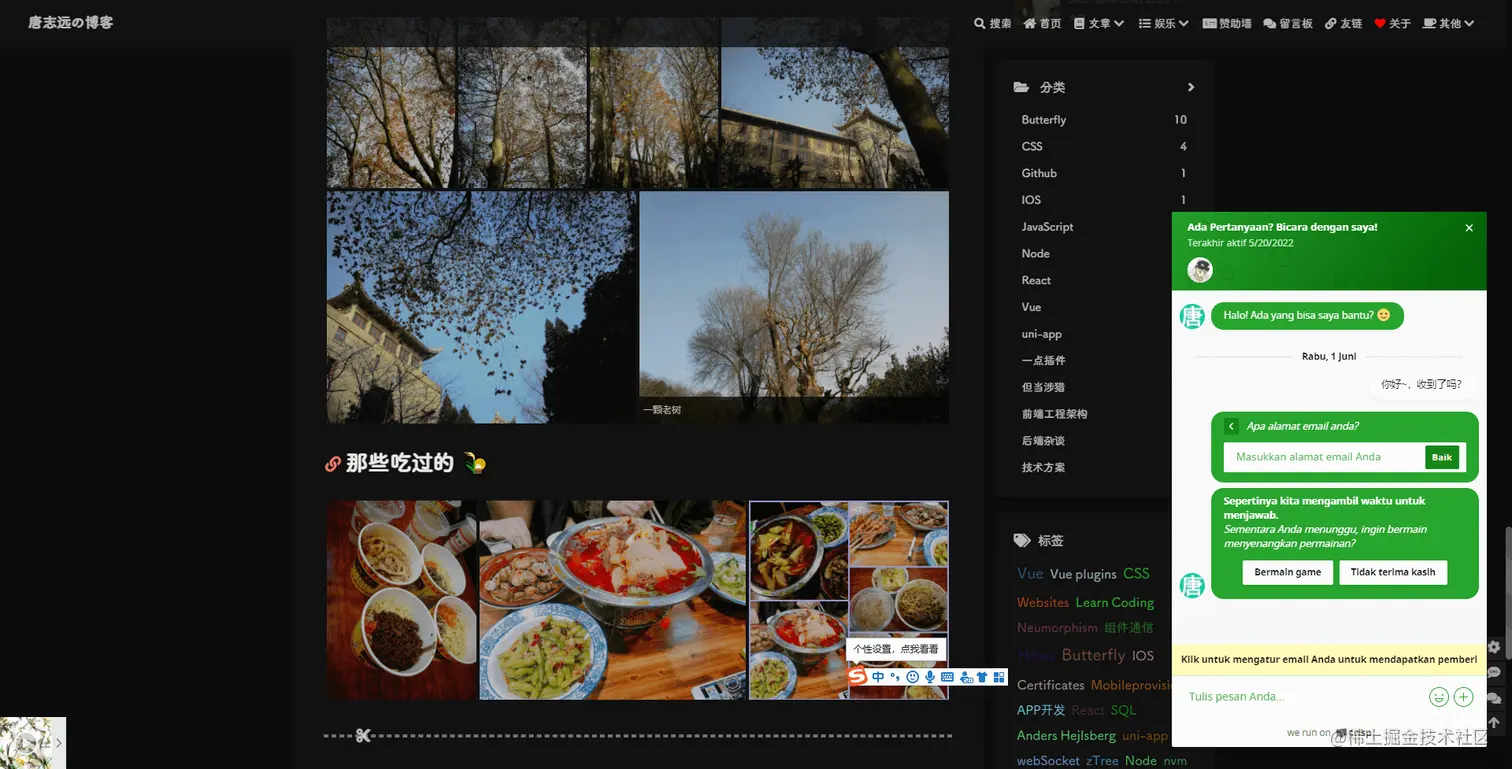Open the 其他 dropdown in the navbar
This screenshot has width=1512, height=769.
(x=1447, y=22)
